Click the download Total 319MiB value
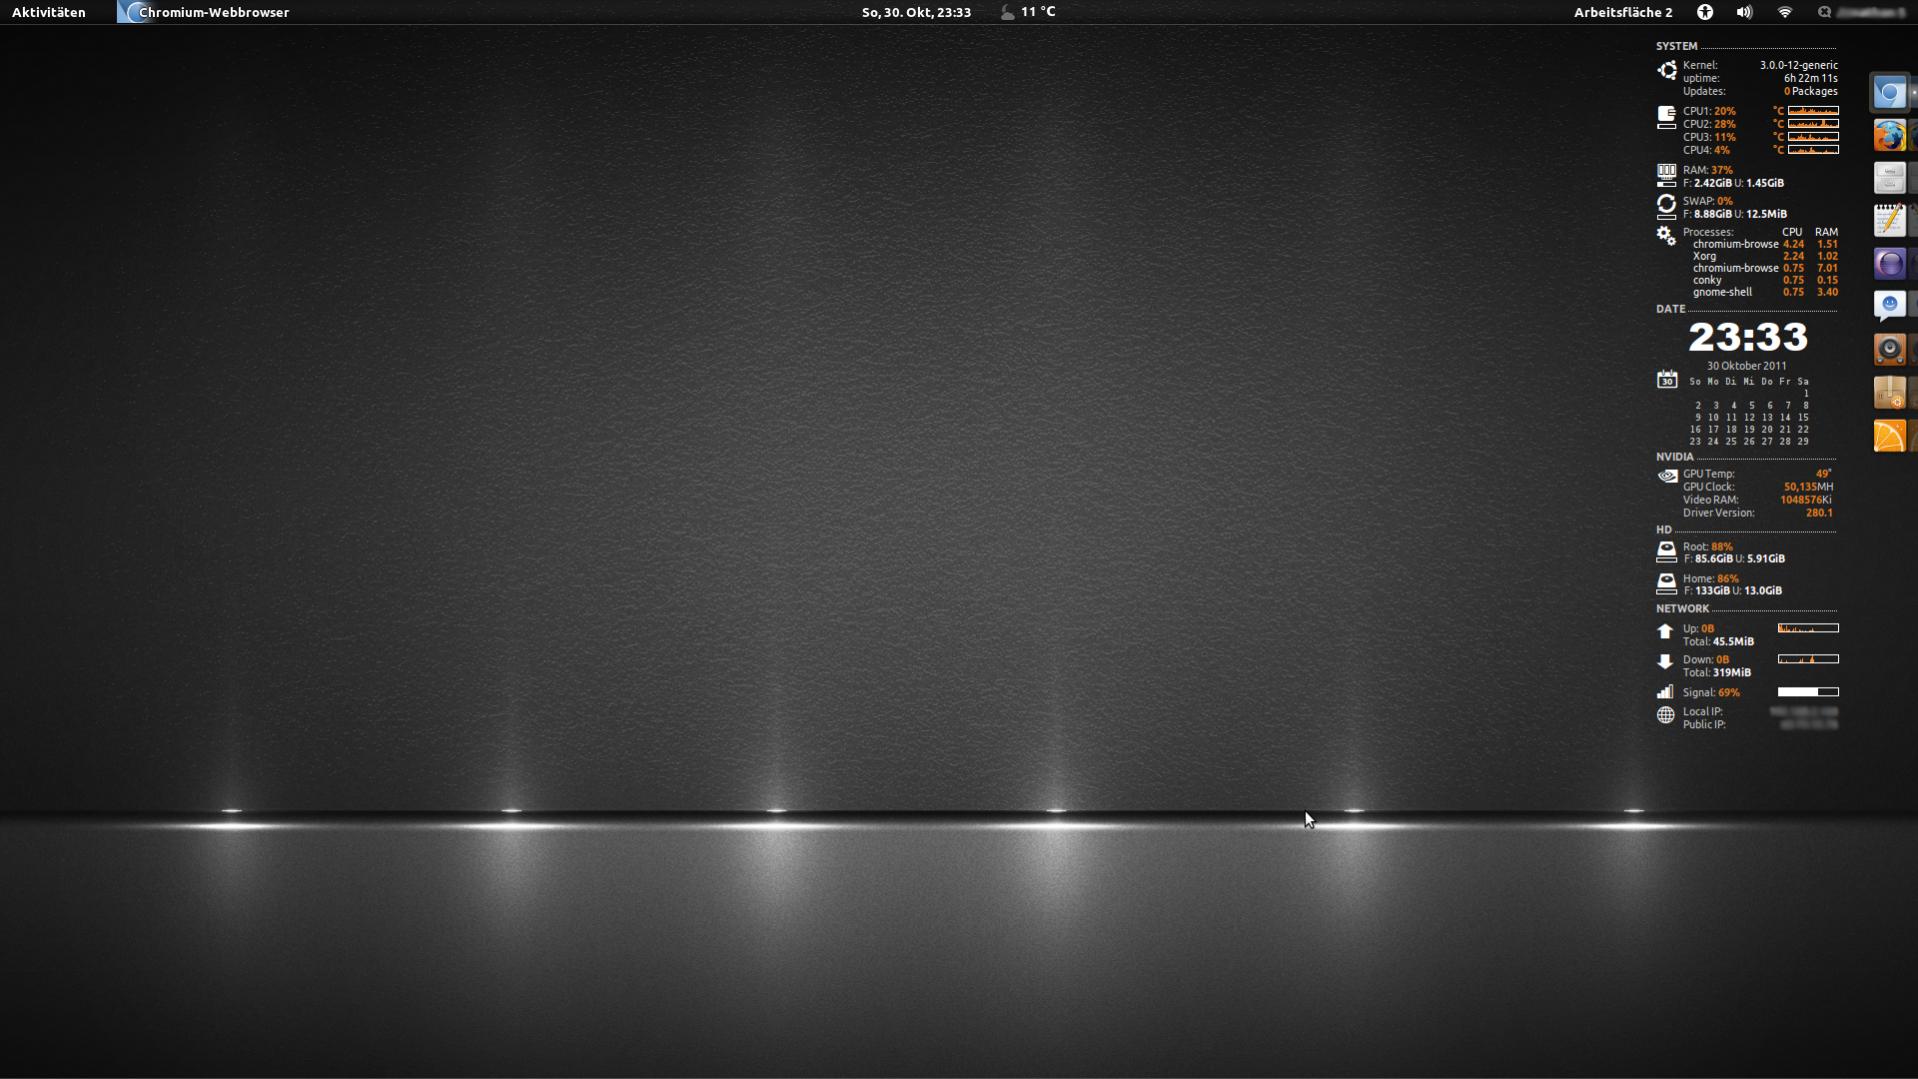This screenshot has width=1918, height=1079. 1731,673
